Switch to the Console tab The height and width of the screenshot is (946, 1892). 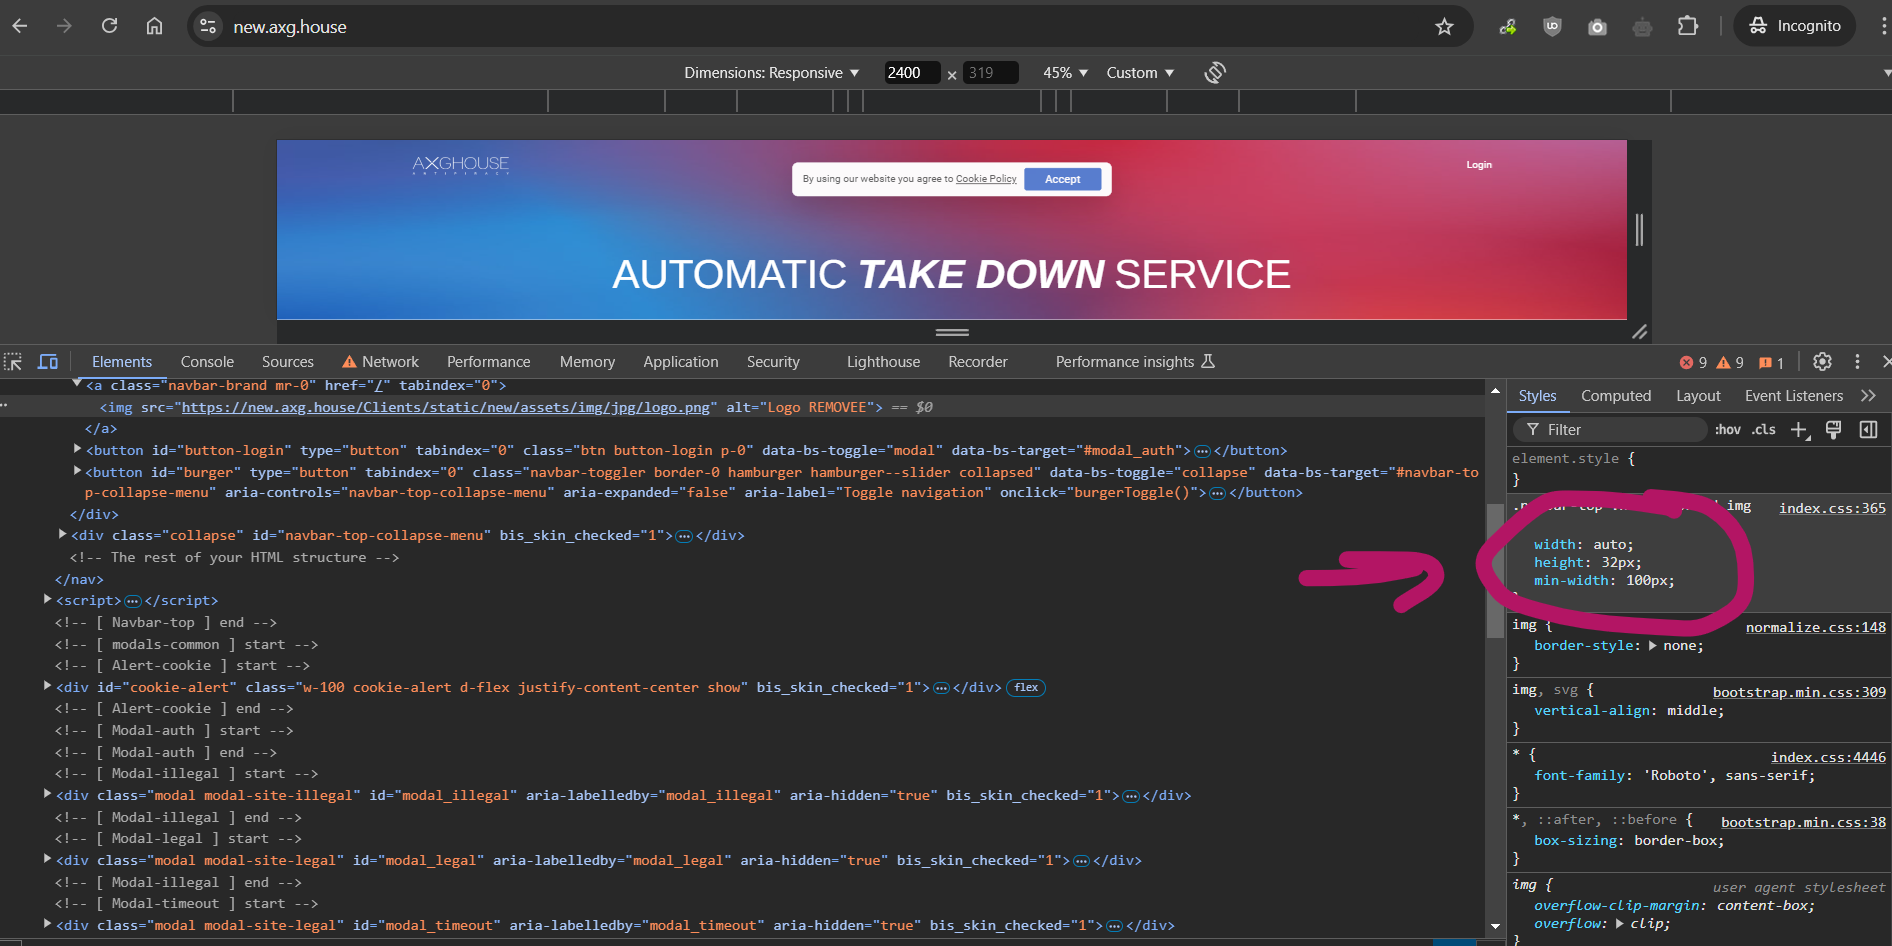(x=207, y=362)
